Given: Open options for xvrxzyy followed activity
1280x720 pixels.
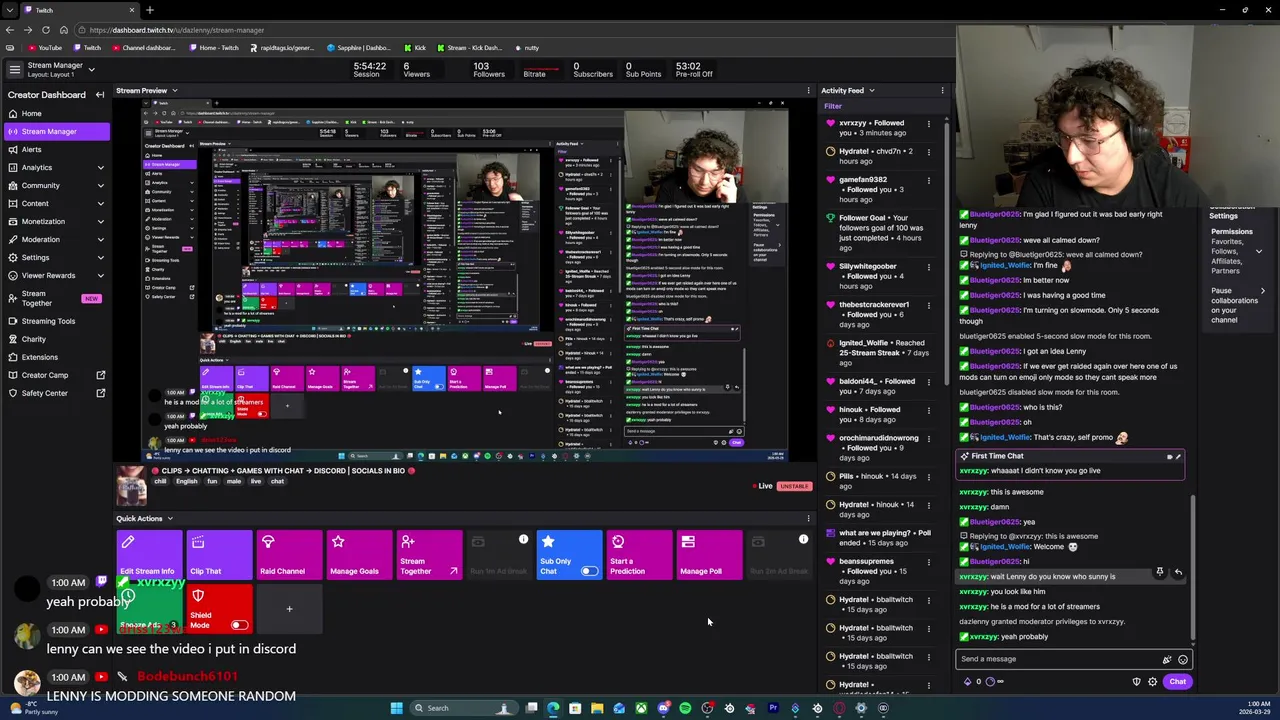Looking at the screenshot, I should click(929, 124).
